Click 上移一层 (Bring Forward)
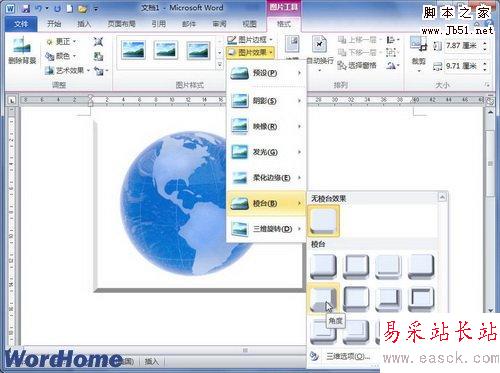The image size is (500, 373). click(359, 40)
